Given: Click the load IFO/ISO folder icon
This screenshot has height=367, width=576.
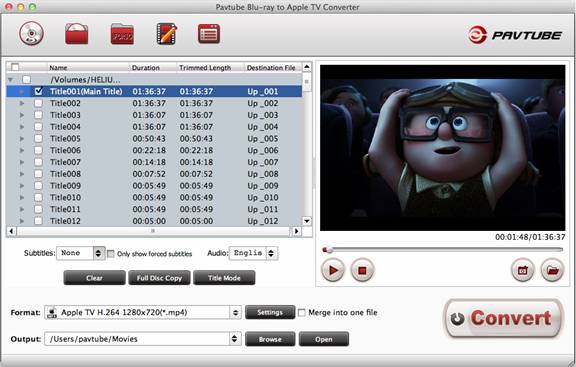Looking at the screenshot, I should (x=122, y=34).
